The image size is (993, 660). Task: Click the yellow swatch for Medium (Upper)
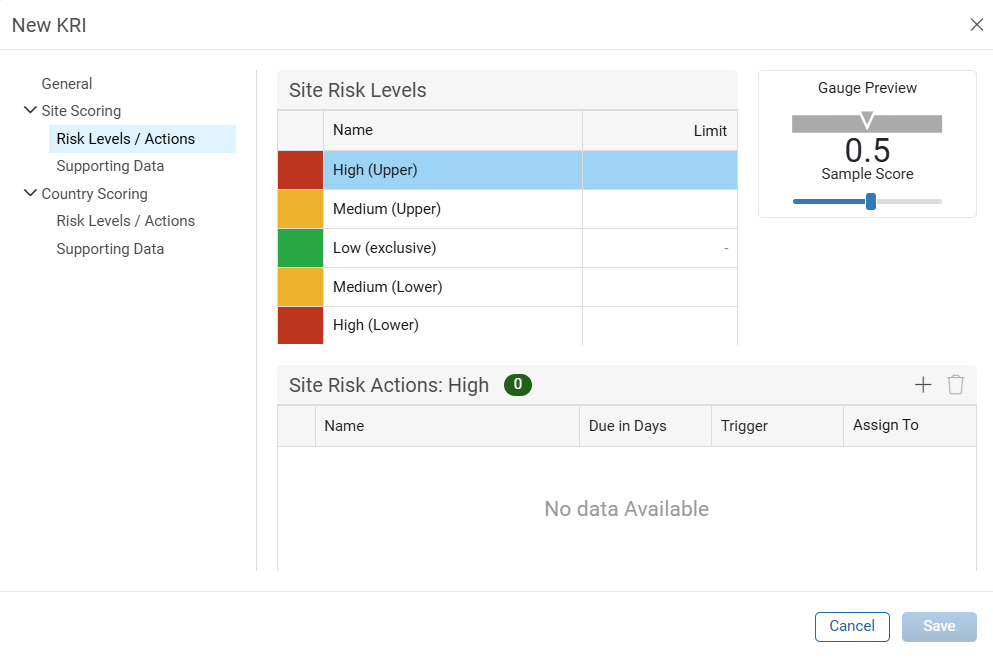(300, 209)
